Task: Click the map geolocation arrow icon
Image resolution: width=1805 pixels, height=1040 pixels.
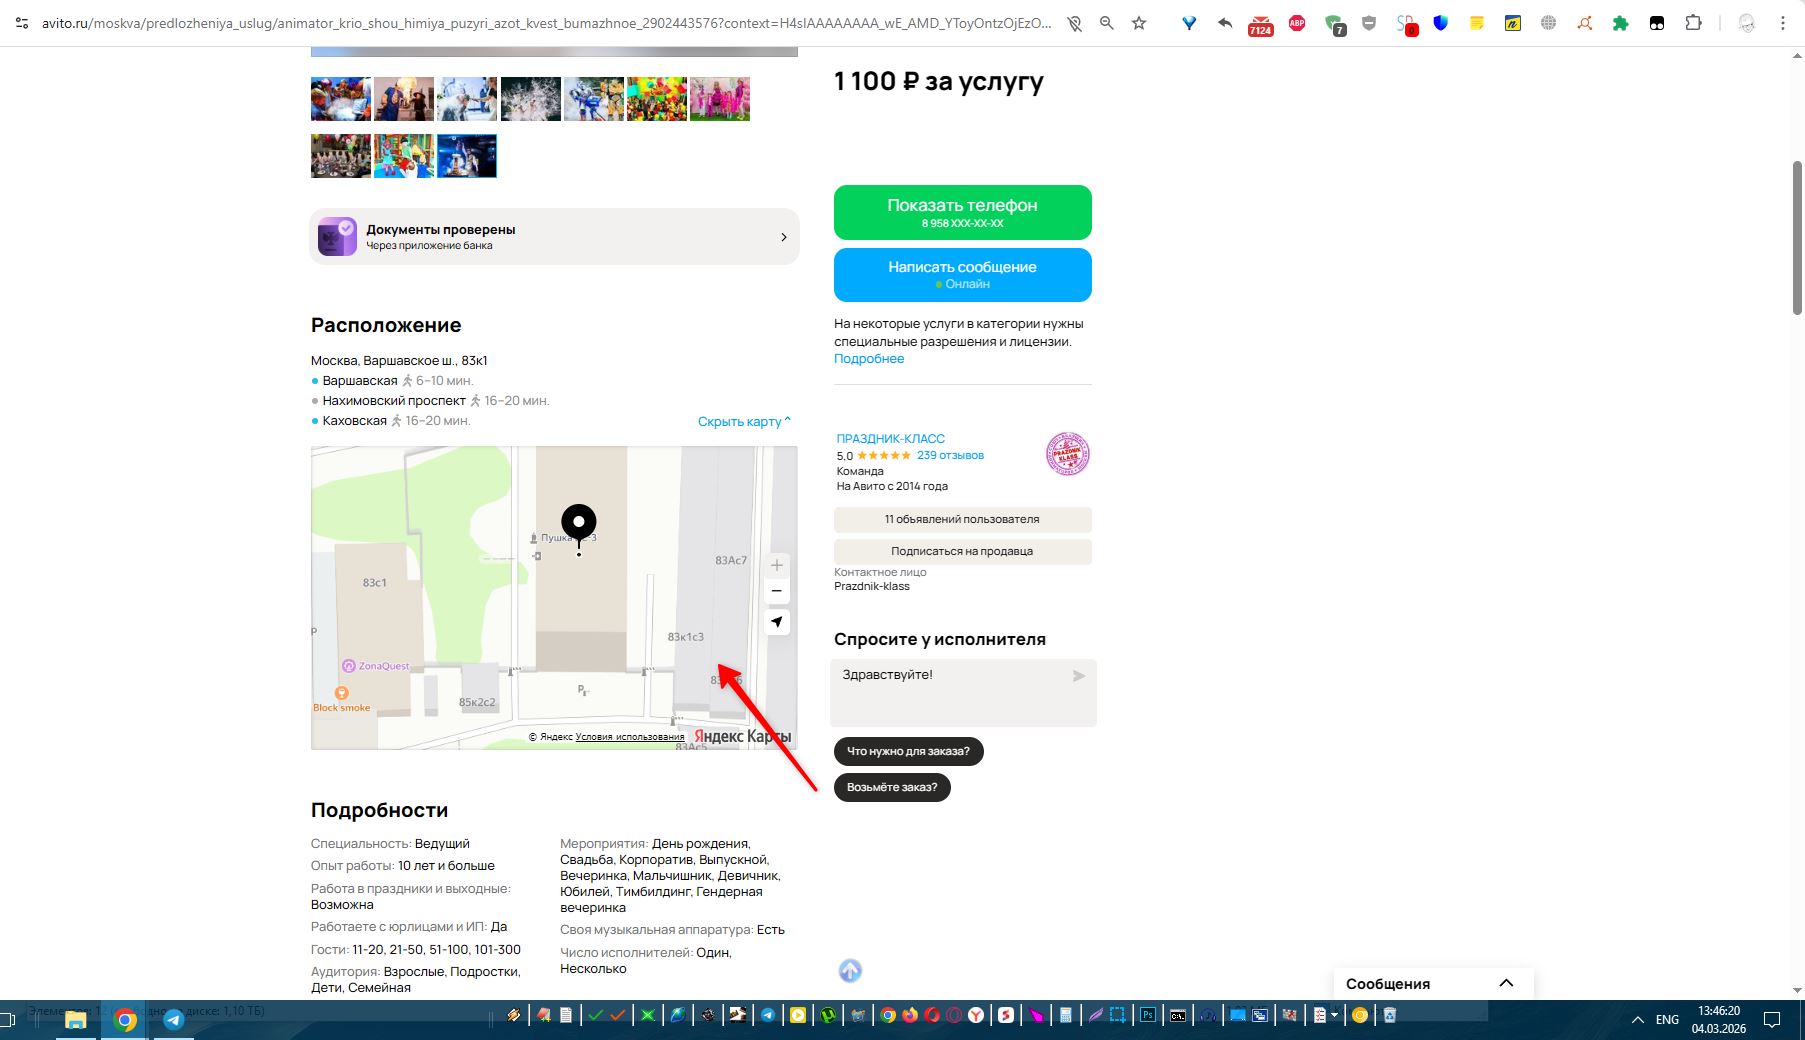Action: (x=776, y=622)
